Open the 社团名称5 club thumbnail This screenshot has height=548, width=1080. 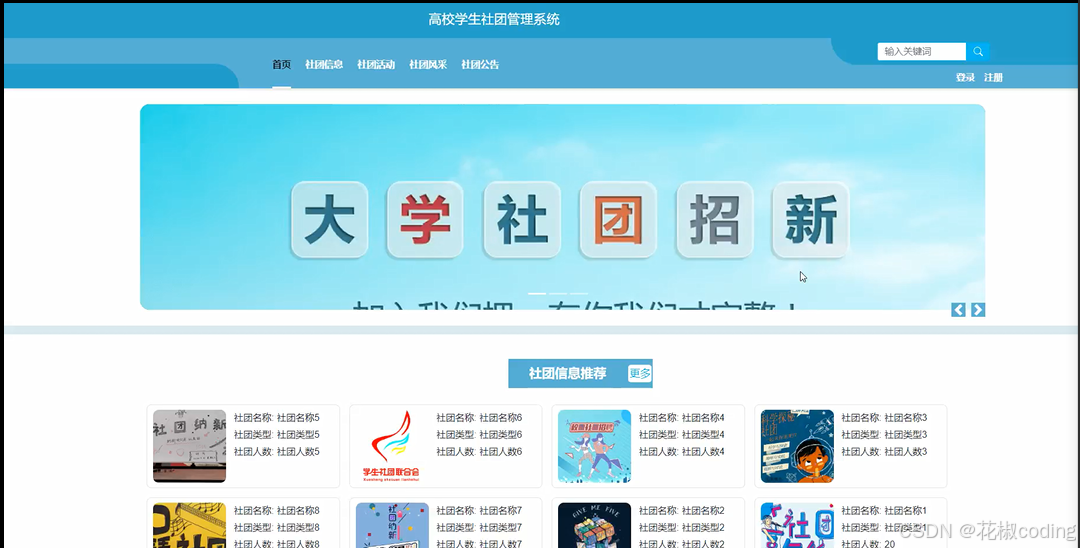tap(189, 446)
